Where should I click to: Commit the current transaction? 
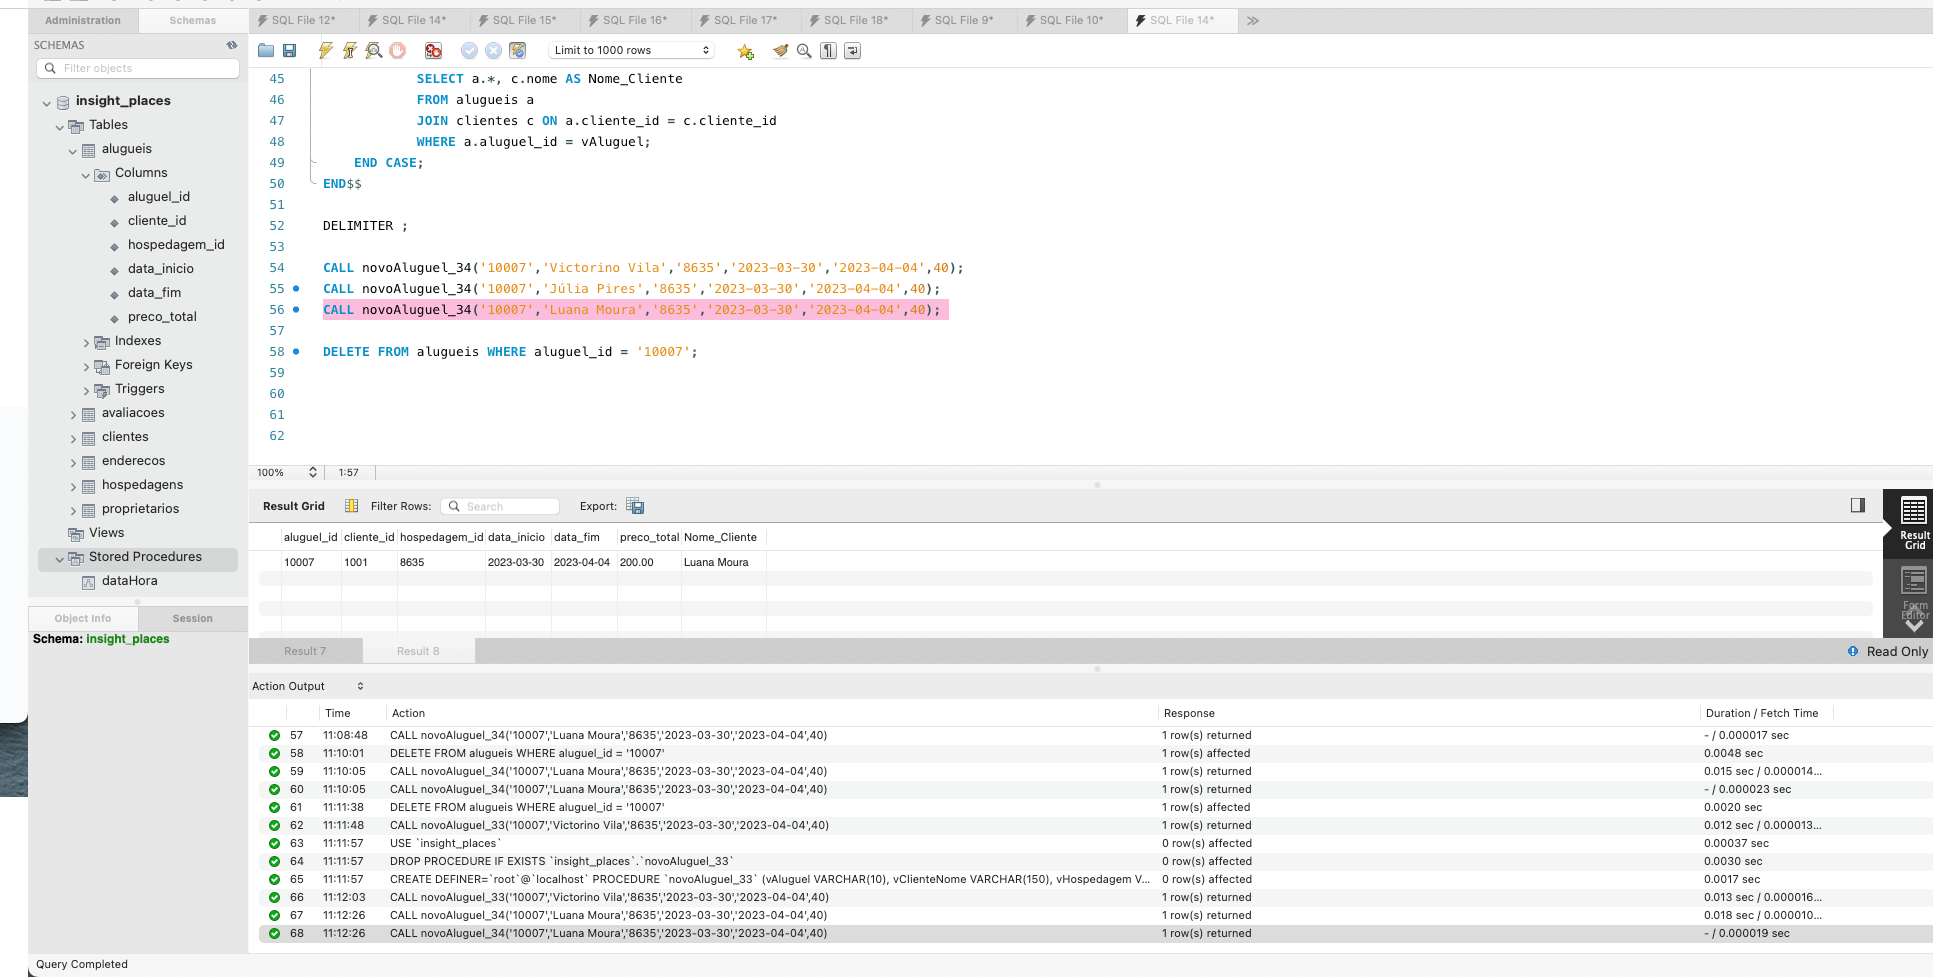pyautogui.click(x=469, y=51)
